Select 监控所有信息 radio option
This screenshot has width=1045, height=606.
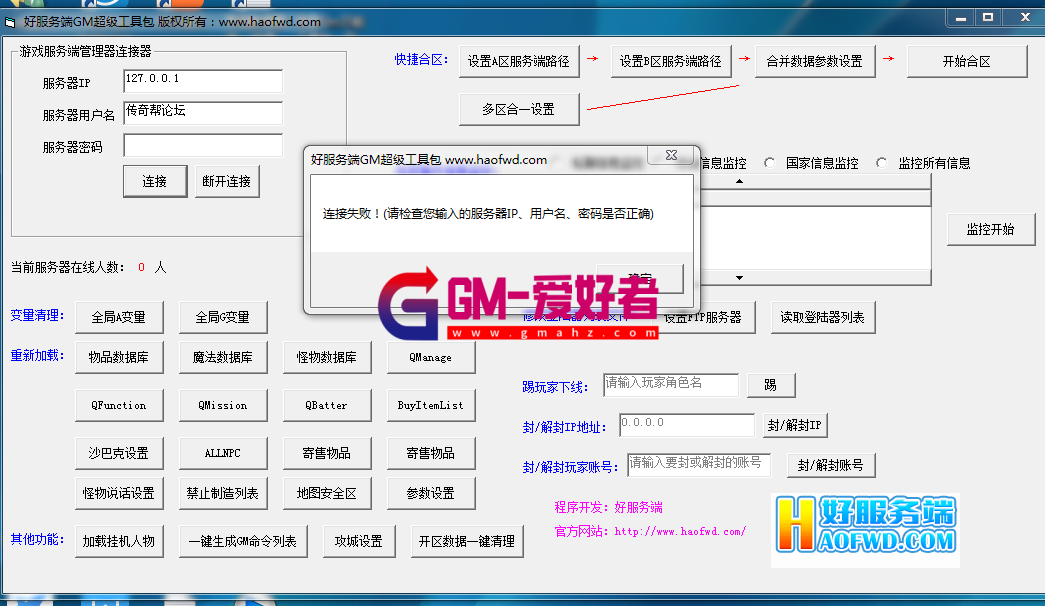point(882,163)
